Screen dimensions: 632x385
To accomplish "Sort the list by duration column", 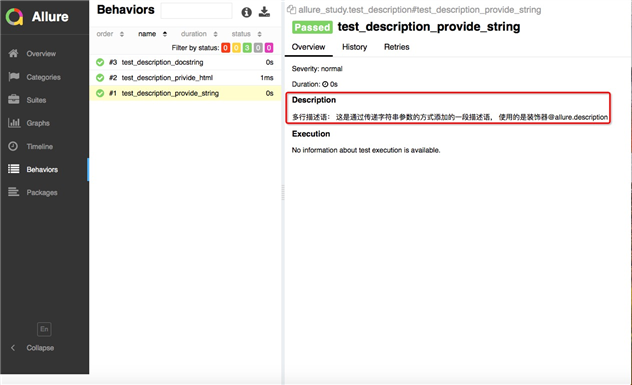I will coord(199,34).
